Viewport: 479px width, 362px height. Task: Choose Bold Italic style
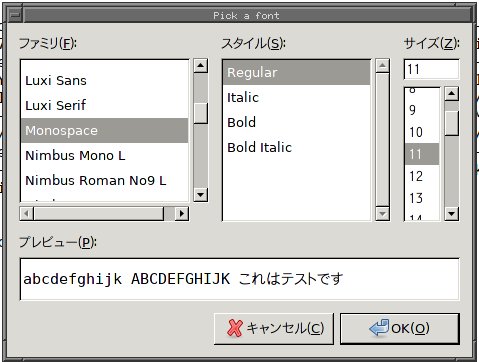coord(296,147)
